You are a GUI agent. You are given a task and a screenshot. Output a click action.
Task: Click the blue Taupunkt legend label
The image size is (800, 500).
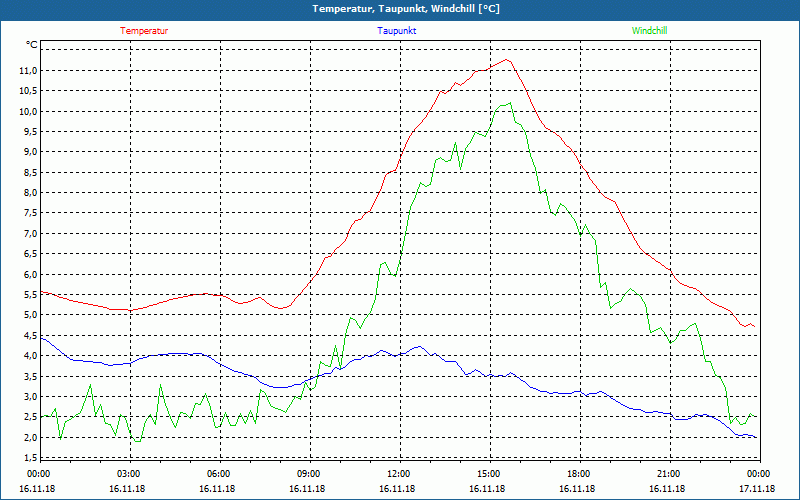tap(396, 31)
